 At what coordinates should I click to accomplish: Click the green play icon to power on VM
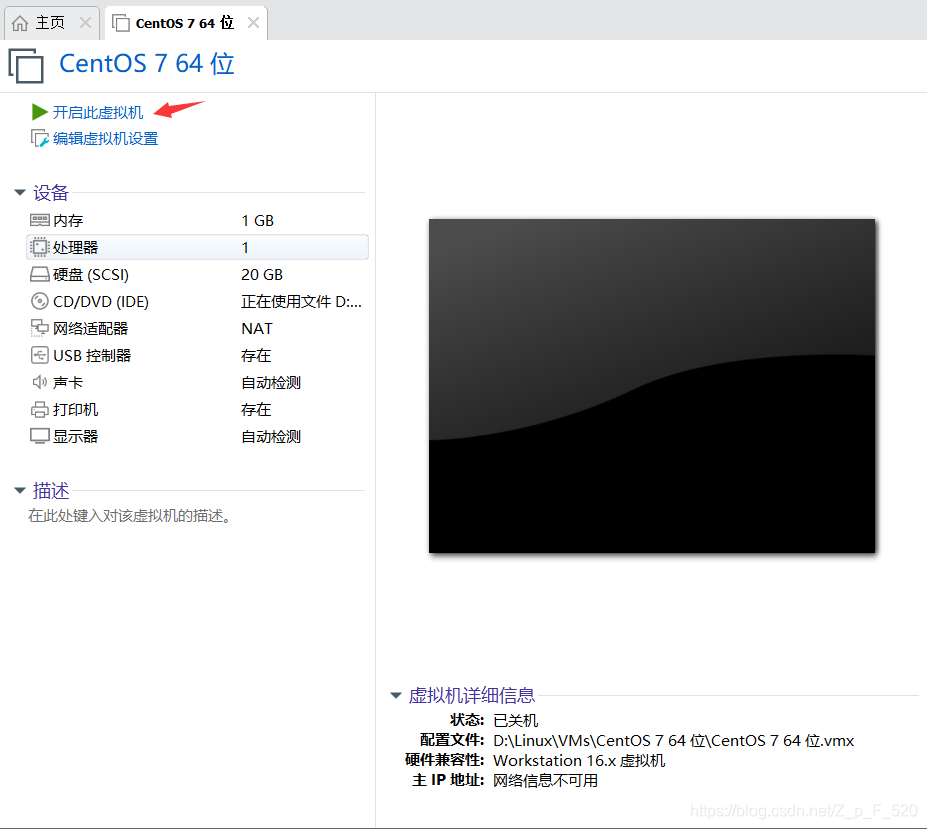point(39,112)
